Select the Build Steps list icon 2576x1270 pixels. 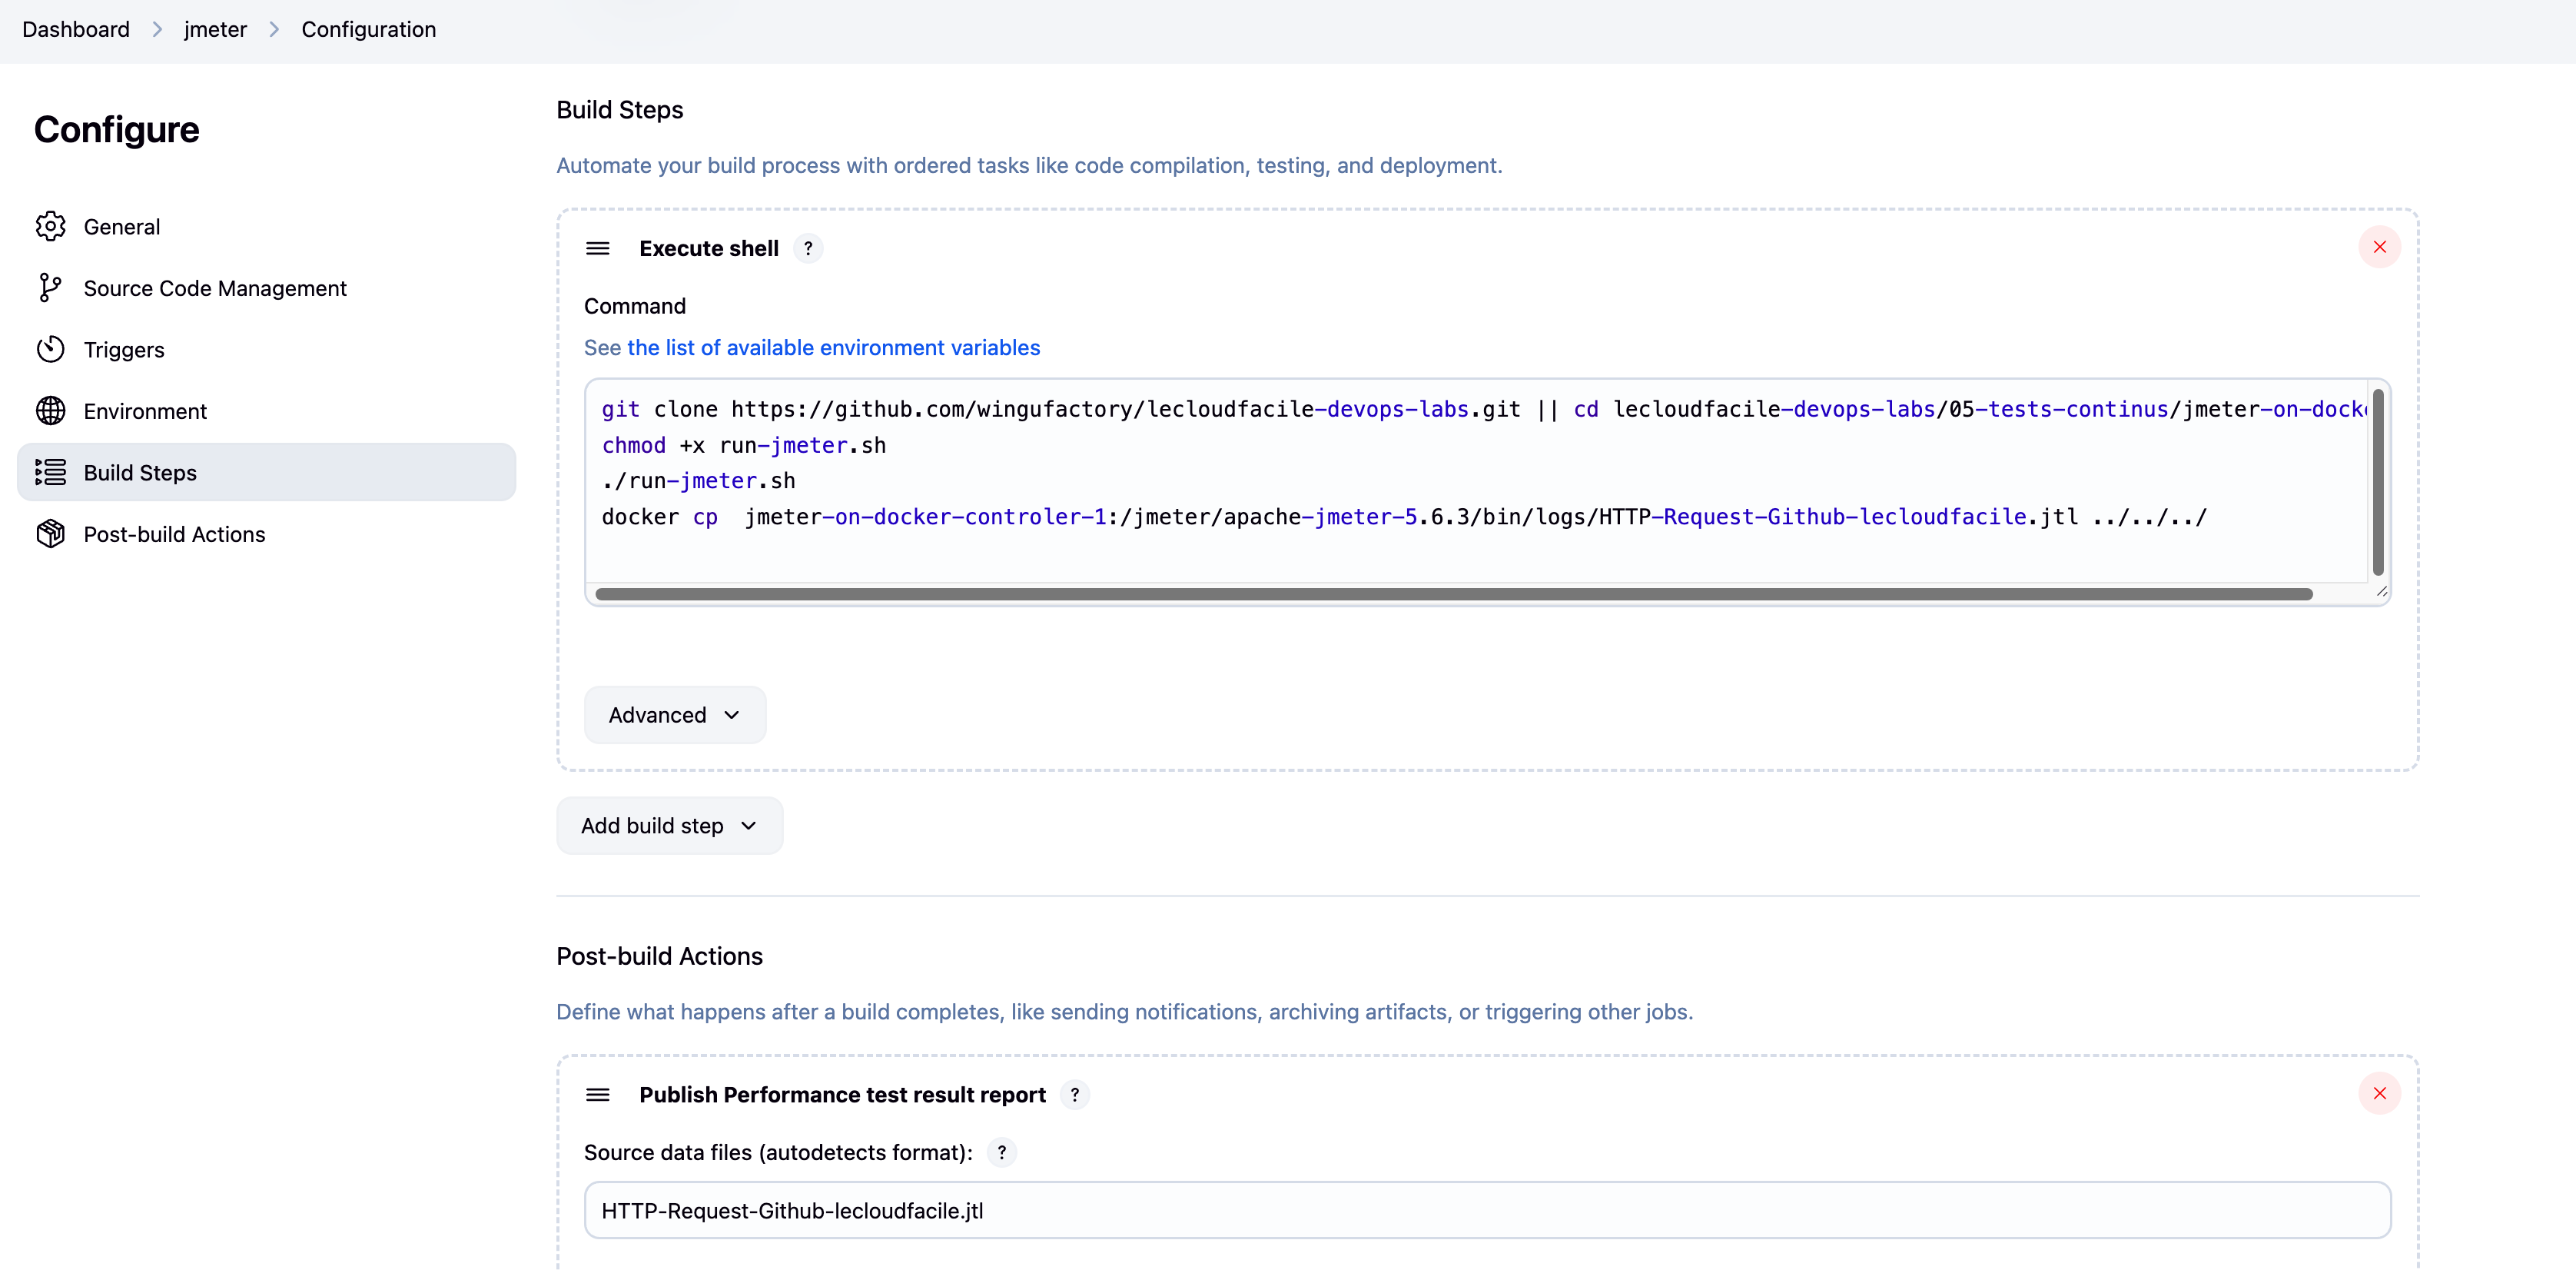[50, 472]
